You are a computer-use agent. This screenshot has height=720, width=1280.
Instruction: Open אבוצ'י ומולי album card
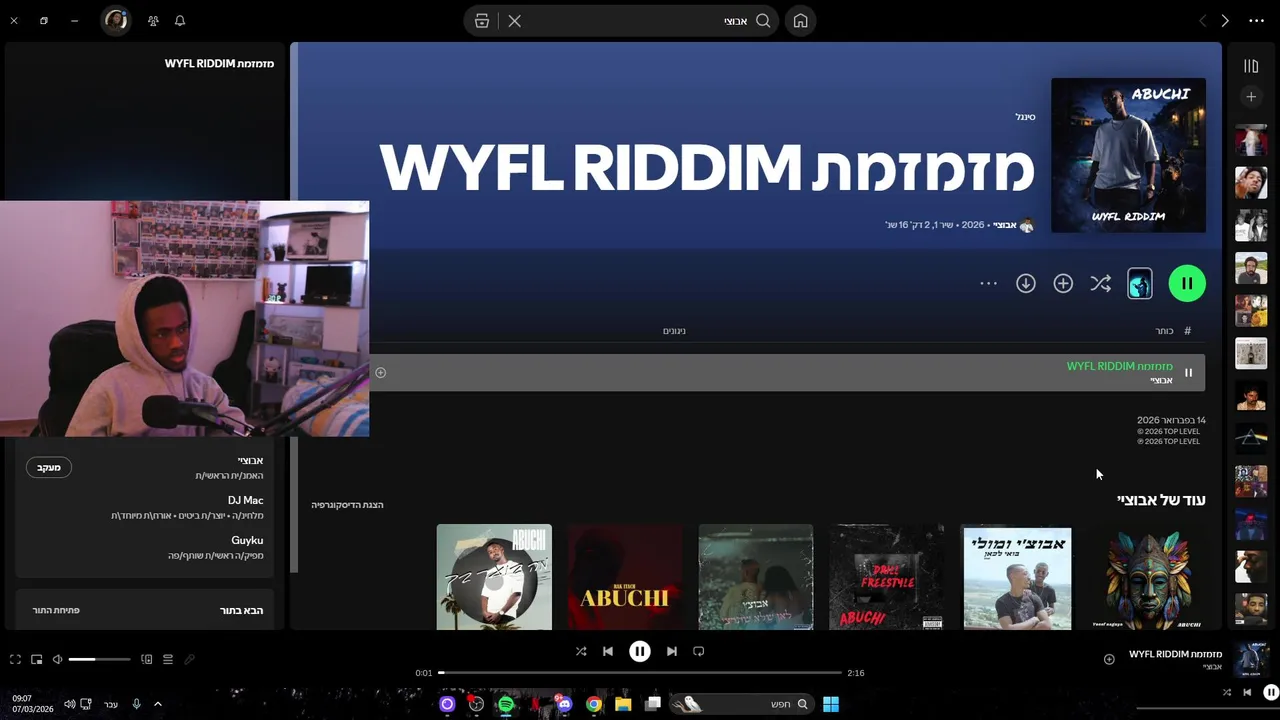pos(1017,578)
